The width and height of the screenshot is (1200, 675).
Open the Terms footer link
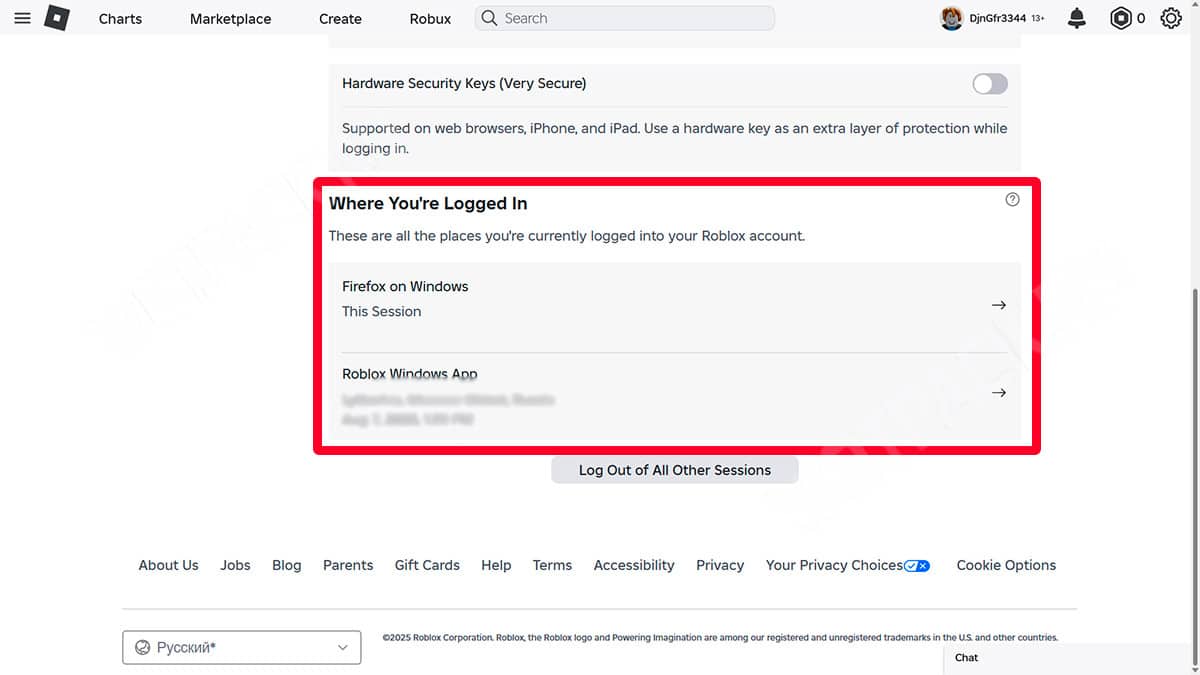[x=552, y=565]
